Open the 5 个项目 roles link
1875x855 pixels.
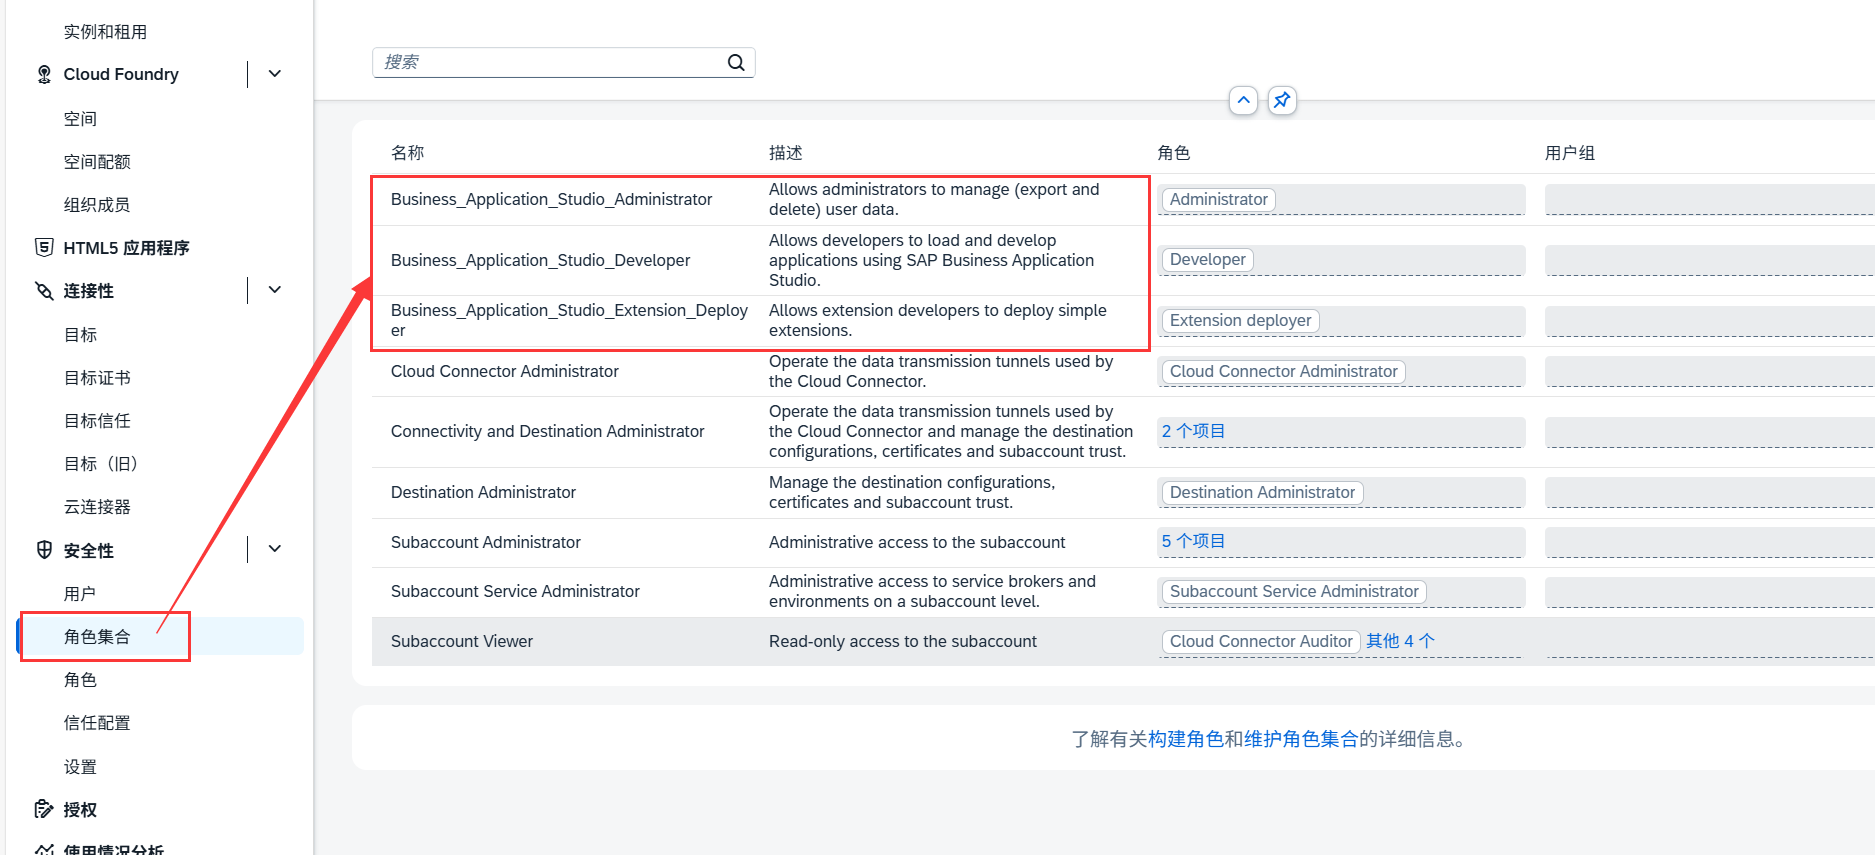click(x=1193, y=541)
